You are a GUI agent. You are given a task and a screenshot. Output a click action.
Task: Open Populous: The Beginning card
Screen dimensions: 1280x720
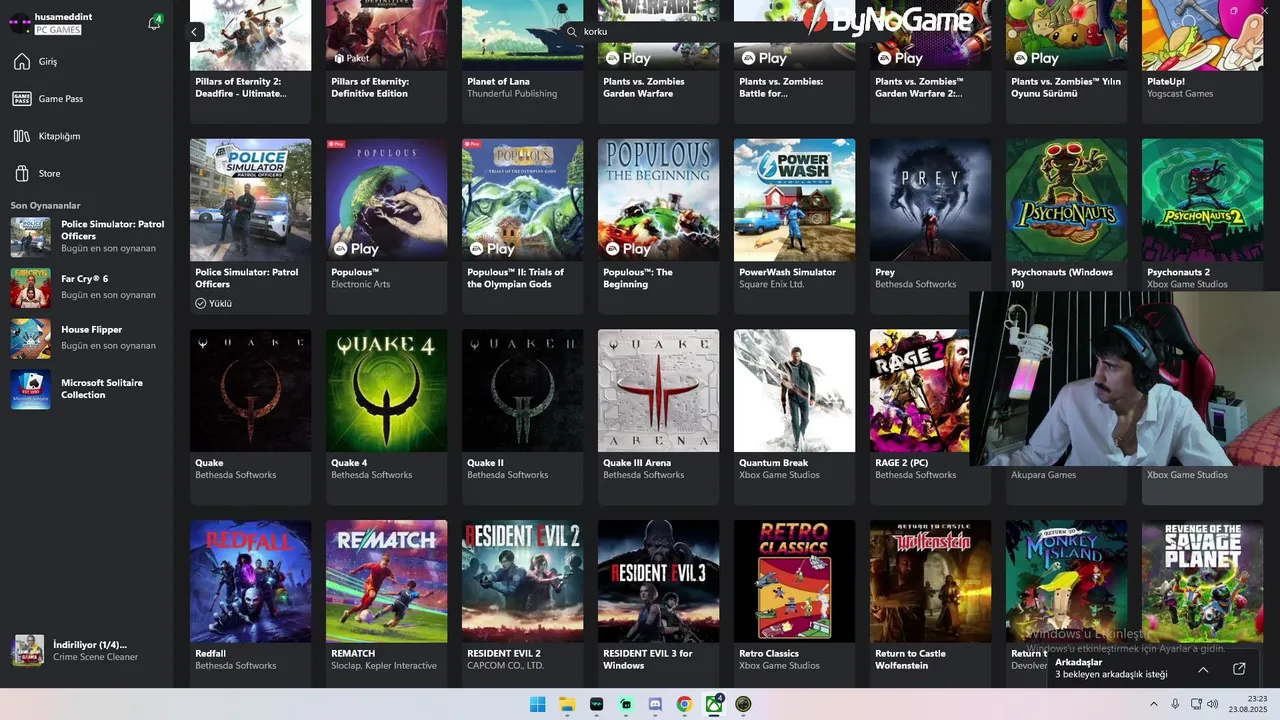pyautogui.click(x=658, y=226)
